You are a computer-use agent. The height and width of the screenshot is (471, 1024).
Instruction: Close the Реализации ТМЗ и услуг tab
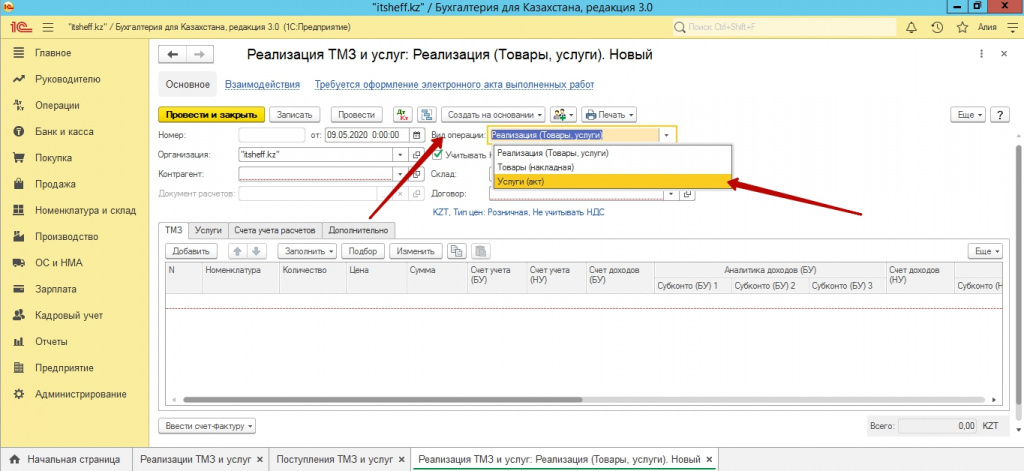click(259, 459)
